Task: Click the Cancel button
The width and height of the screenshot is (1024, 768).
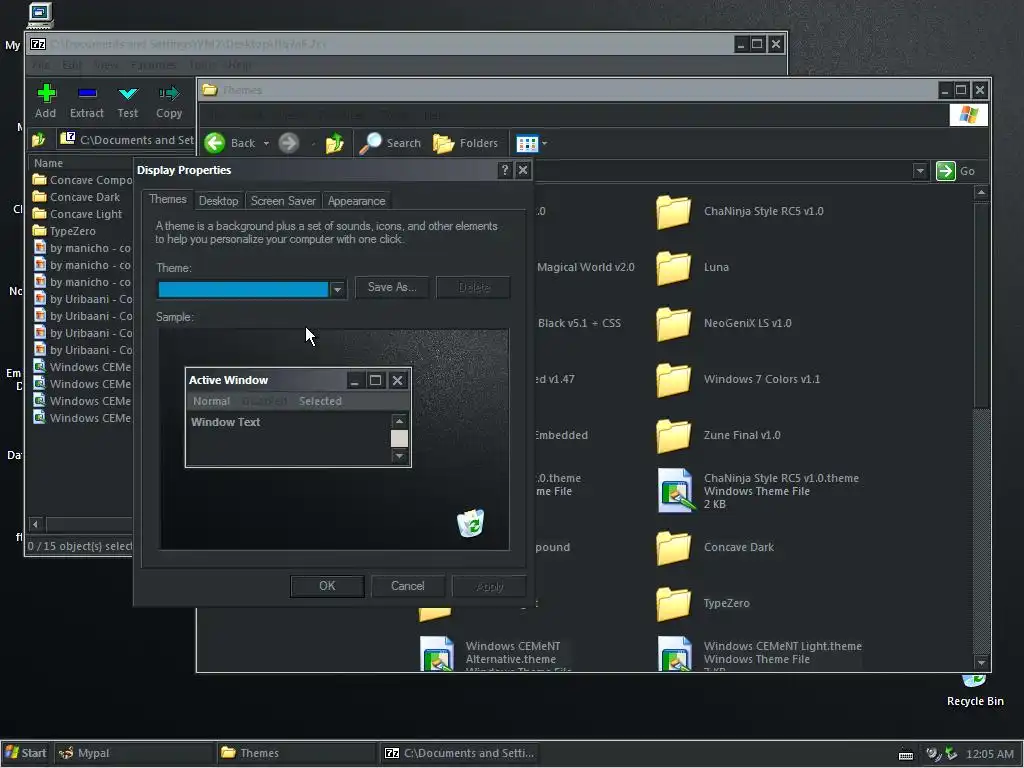Action: 408,586
